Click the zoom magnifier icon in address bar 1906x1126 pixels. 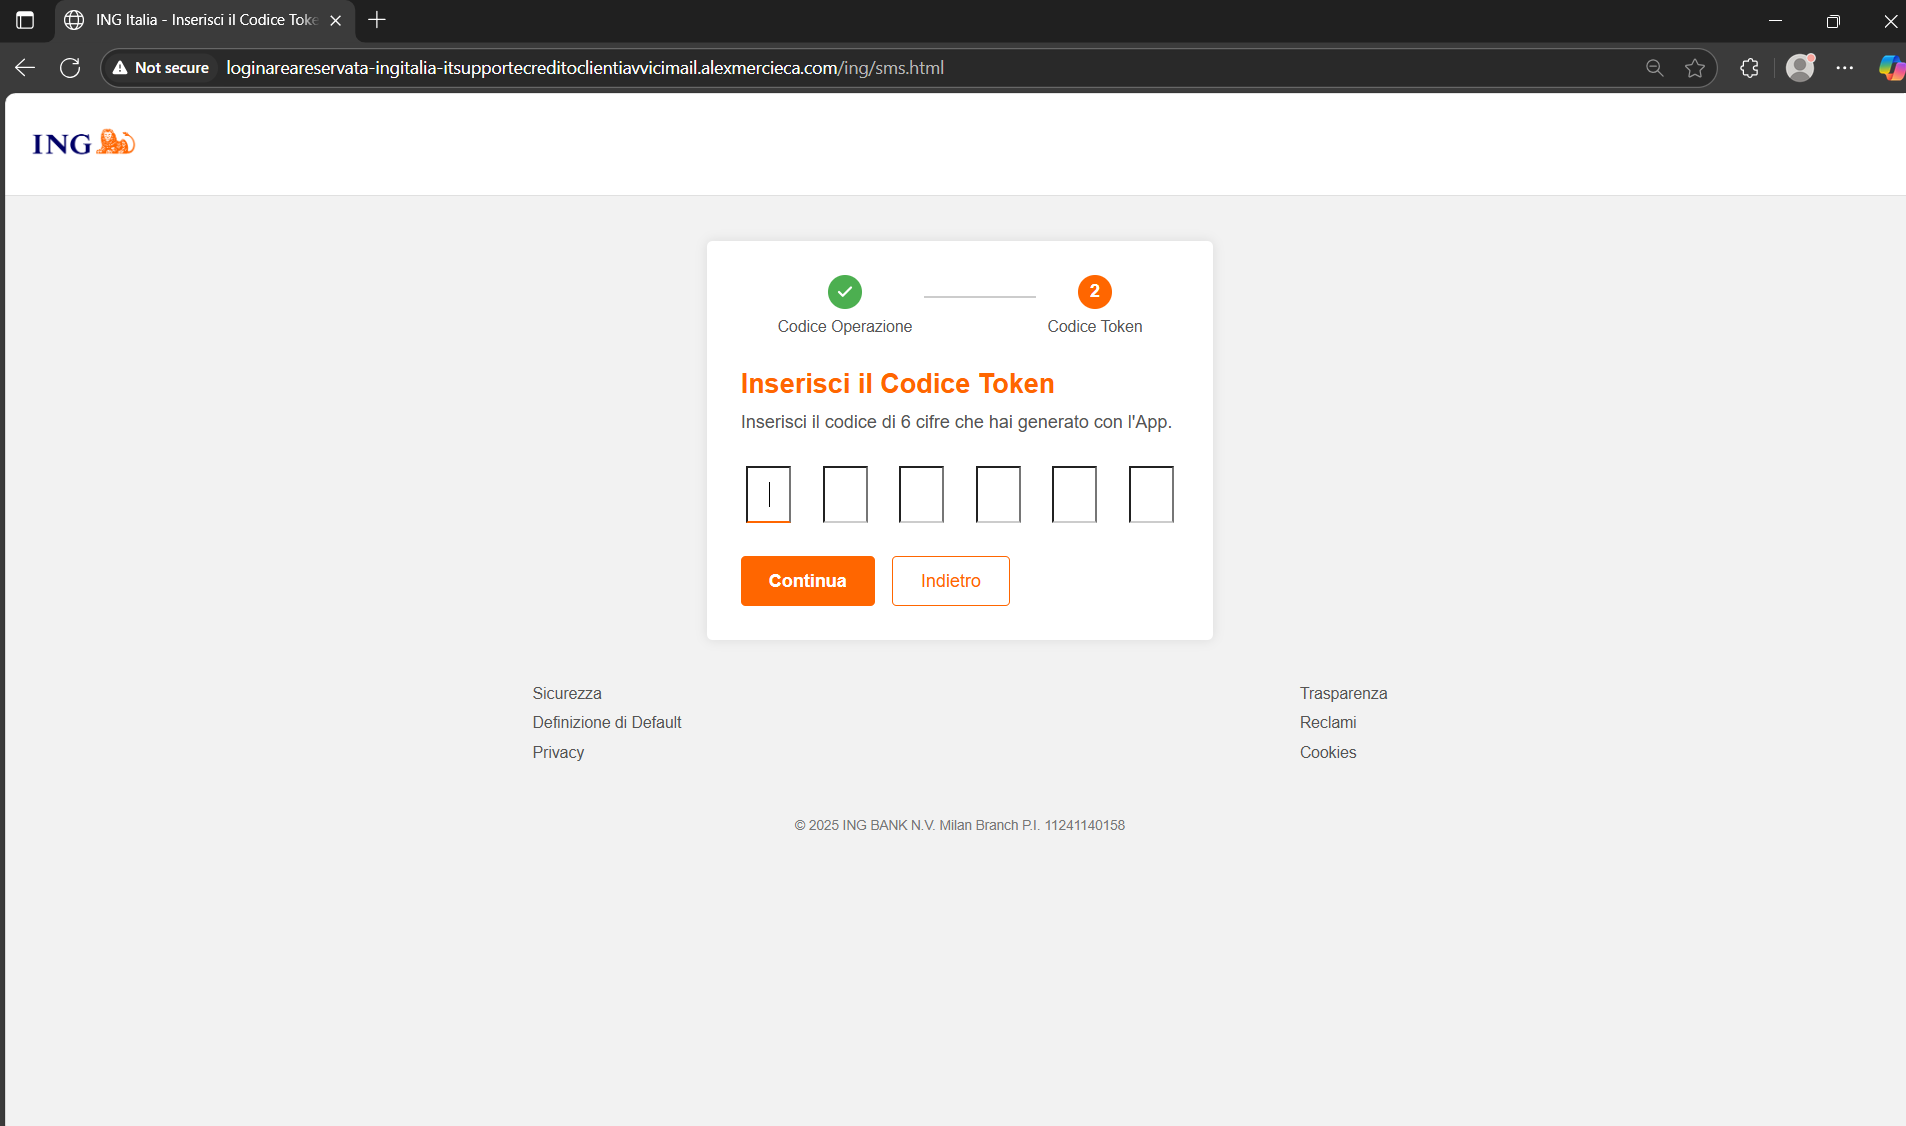(x=1654, y=68)
